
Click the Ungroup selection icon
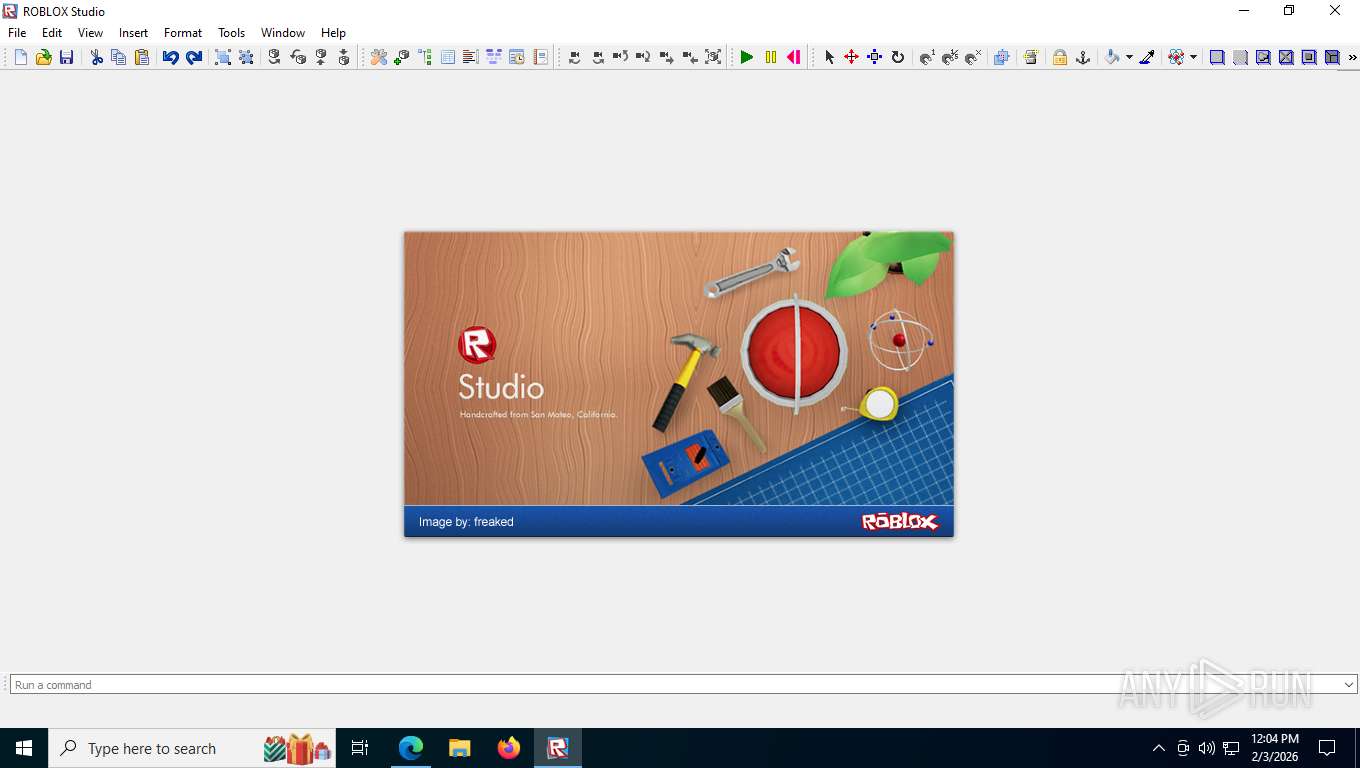pos(246,57)
